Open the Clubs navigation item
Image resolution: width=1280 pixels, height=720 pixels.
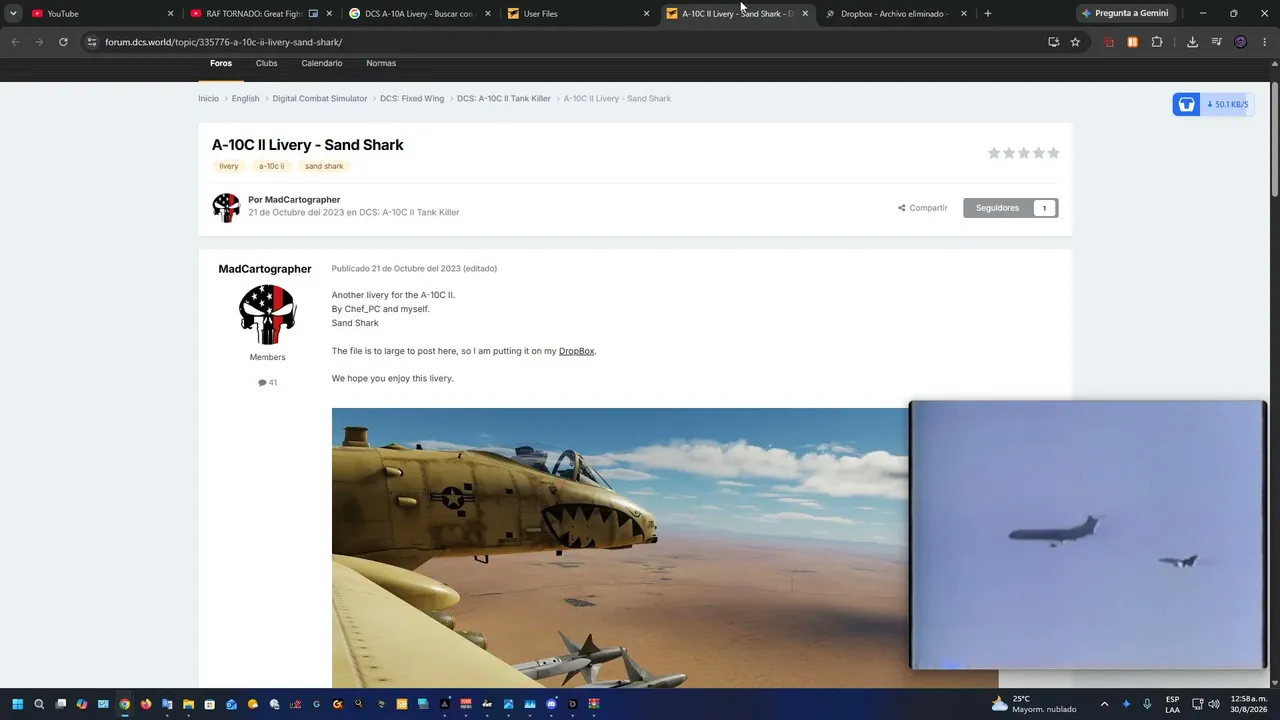267,63
